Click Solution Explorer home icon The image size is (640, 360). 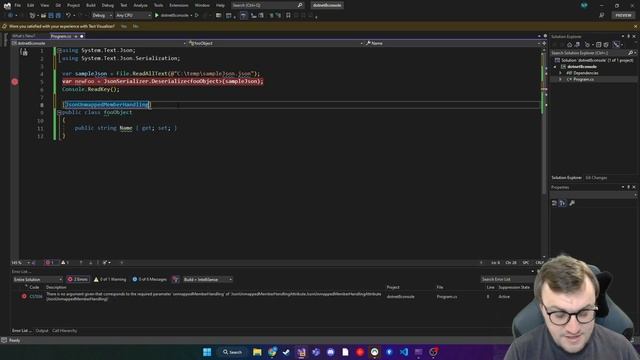(569, 44)
